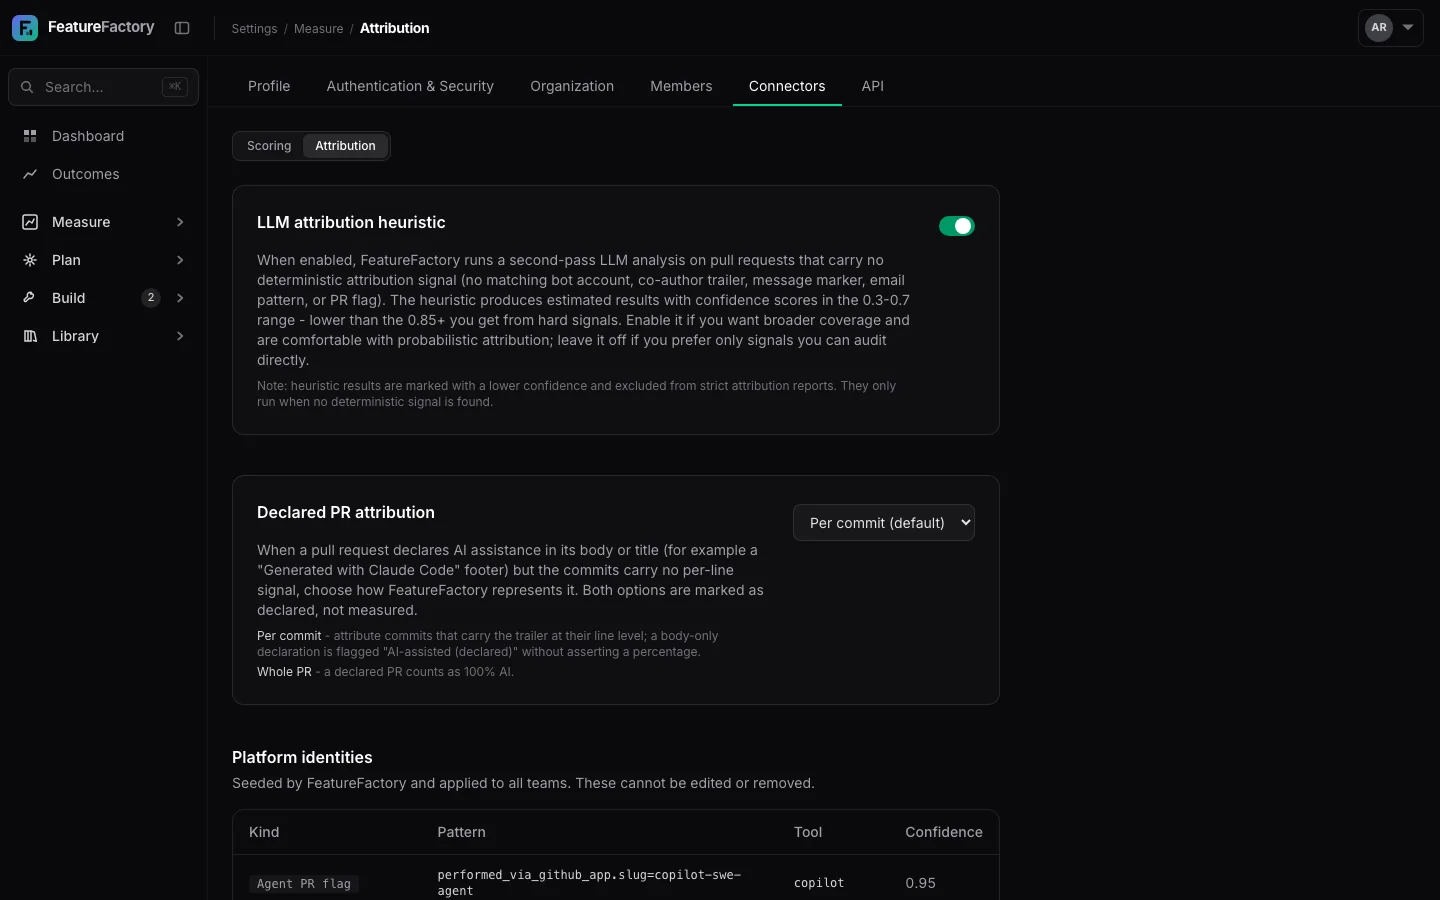Click the Outcomes trend icon

(x=30, y=174)
